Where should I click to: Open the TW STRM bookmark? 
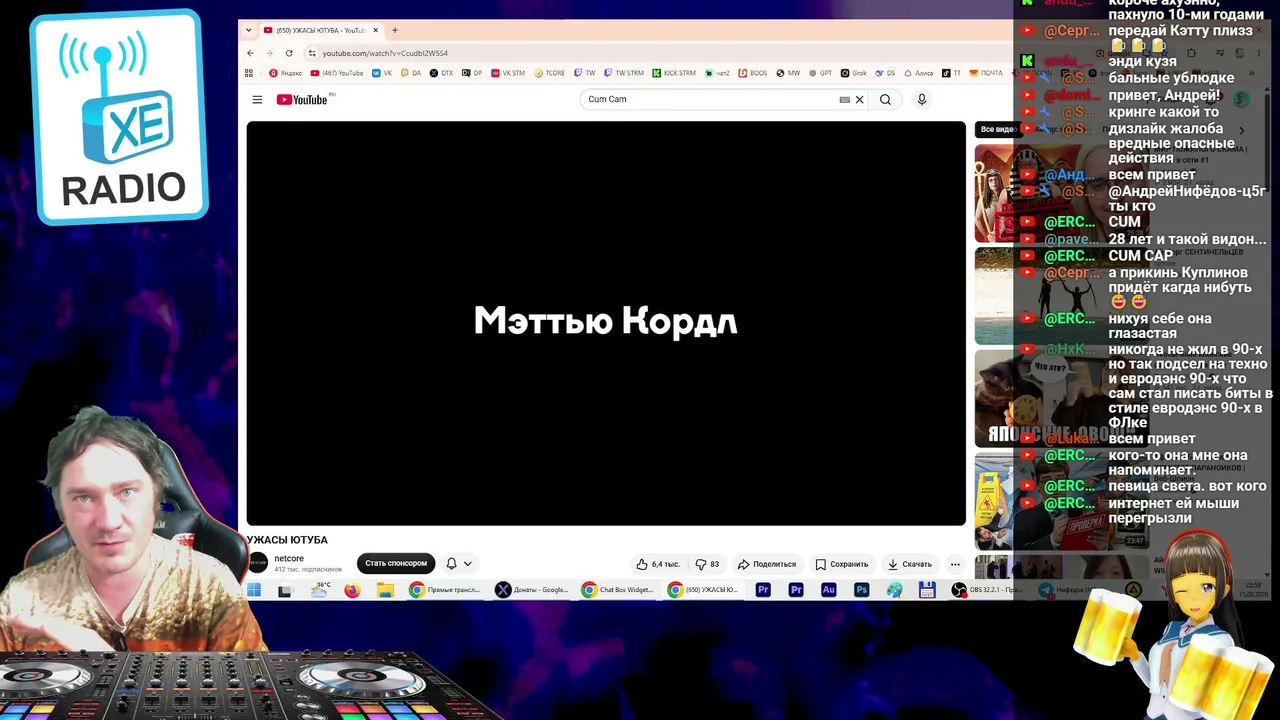(x=625, y=73)
